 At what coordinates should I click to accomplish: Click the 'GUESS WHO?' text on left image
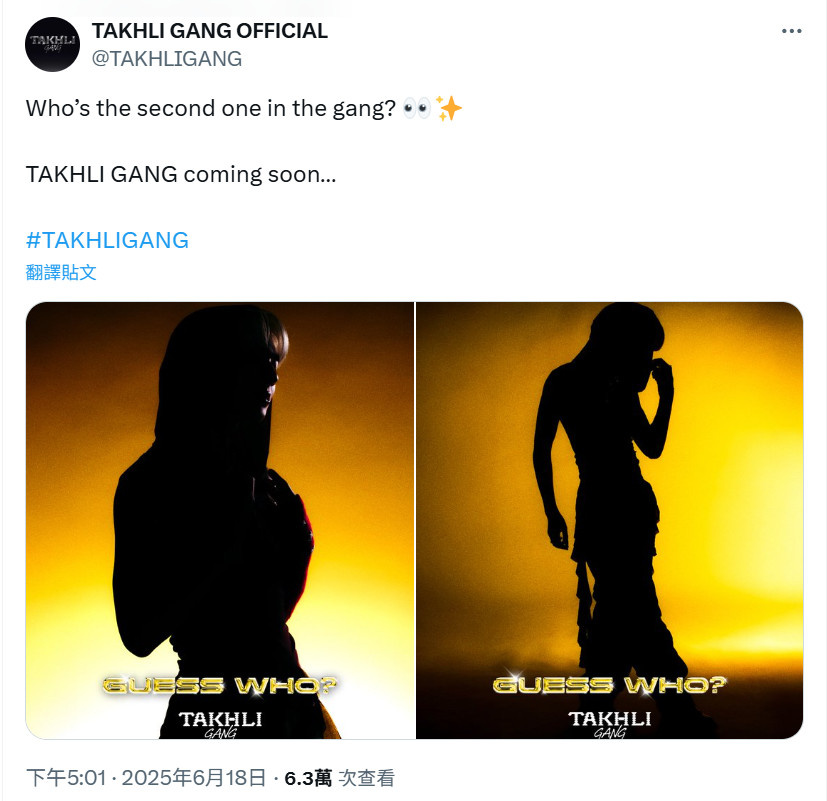pos(220,686)
